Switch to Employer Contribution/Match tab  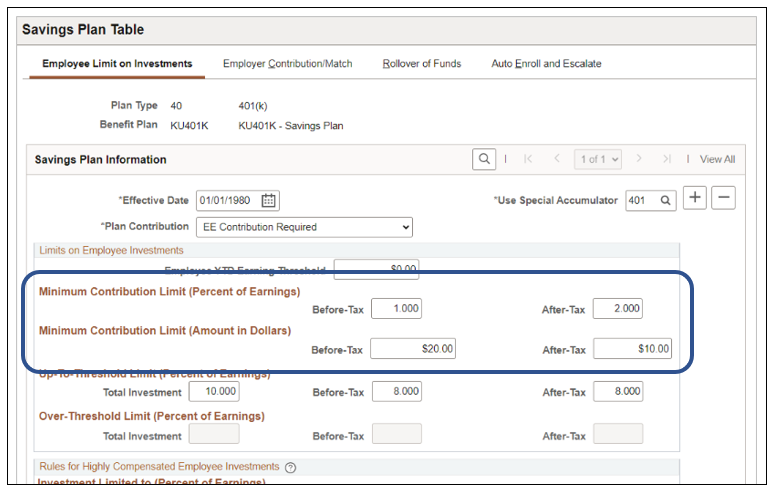click(x=287, y=64)
